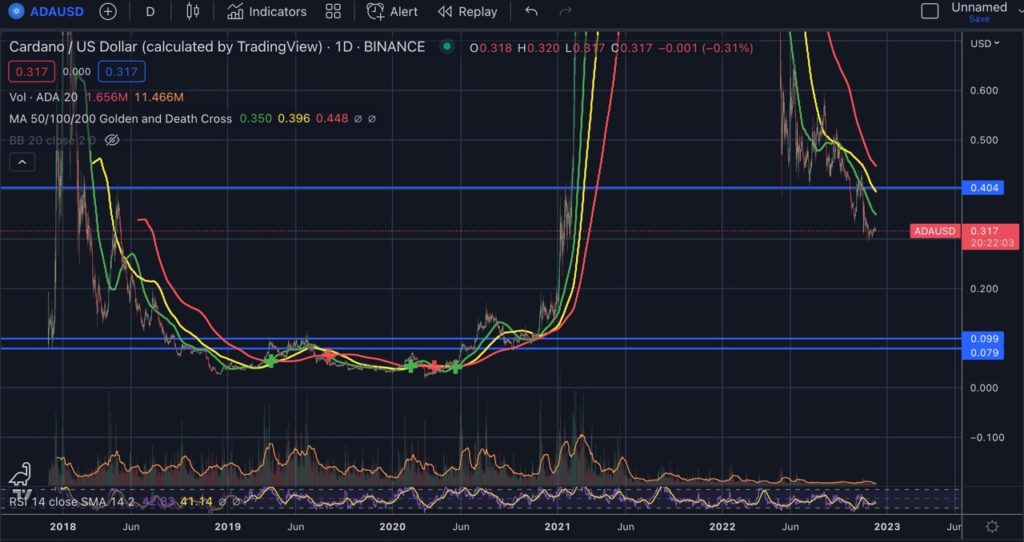Open the Indicators panel
Viewport: 1024px width, 542px height.
coord(267,12)
